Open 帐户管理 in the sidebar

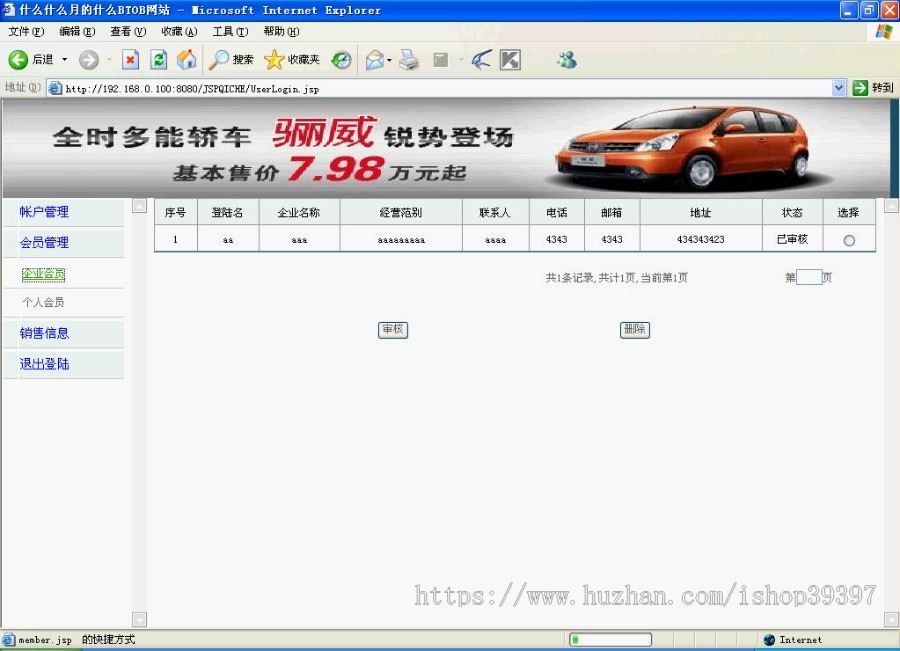coord(44,212)
